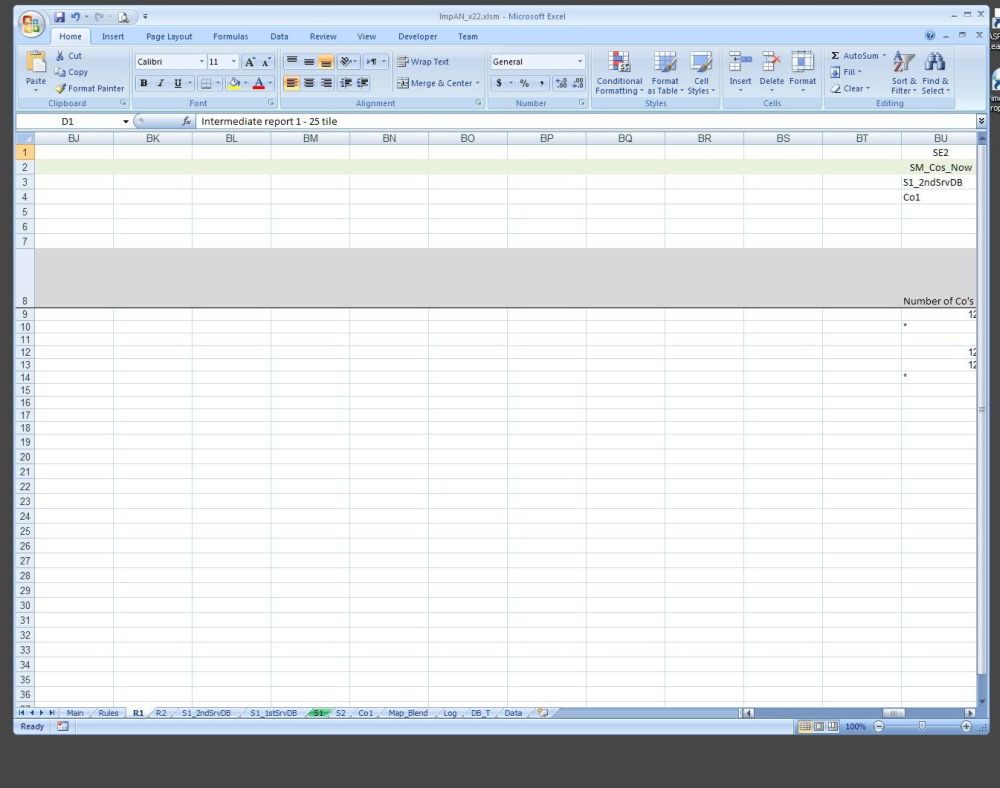Click the AutoSum button
Viewport: 1000px width, 788px height.
pos(858,56)
